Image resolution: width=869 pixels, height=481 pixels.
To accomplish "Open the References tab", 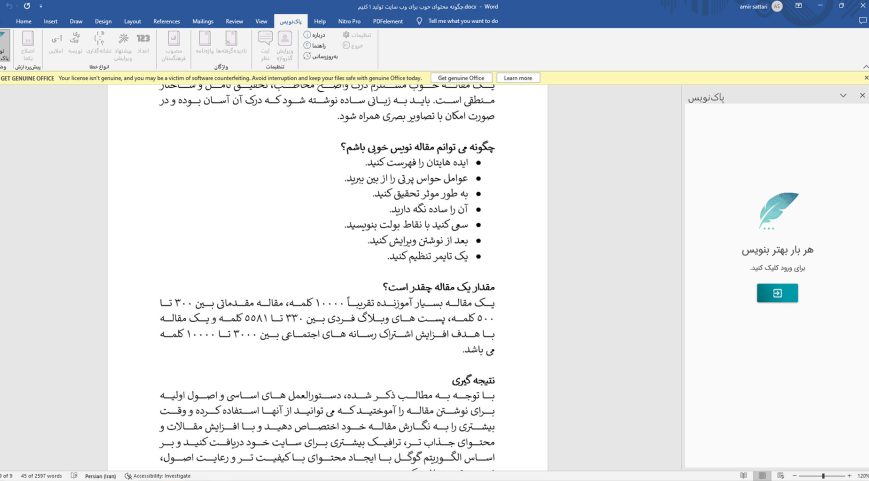I will point(166,21).
